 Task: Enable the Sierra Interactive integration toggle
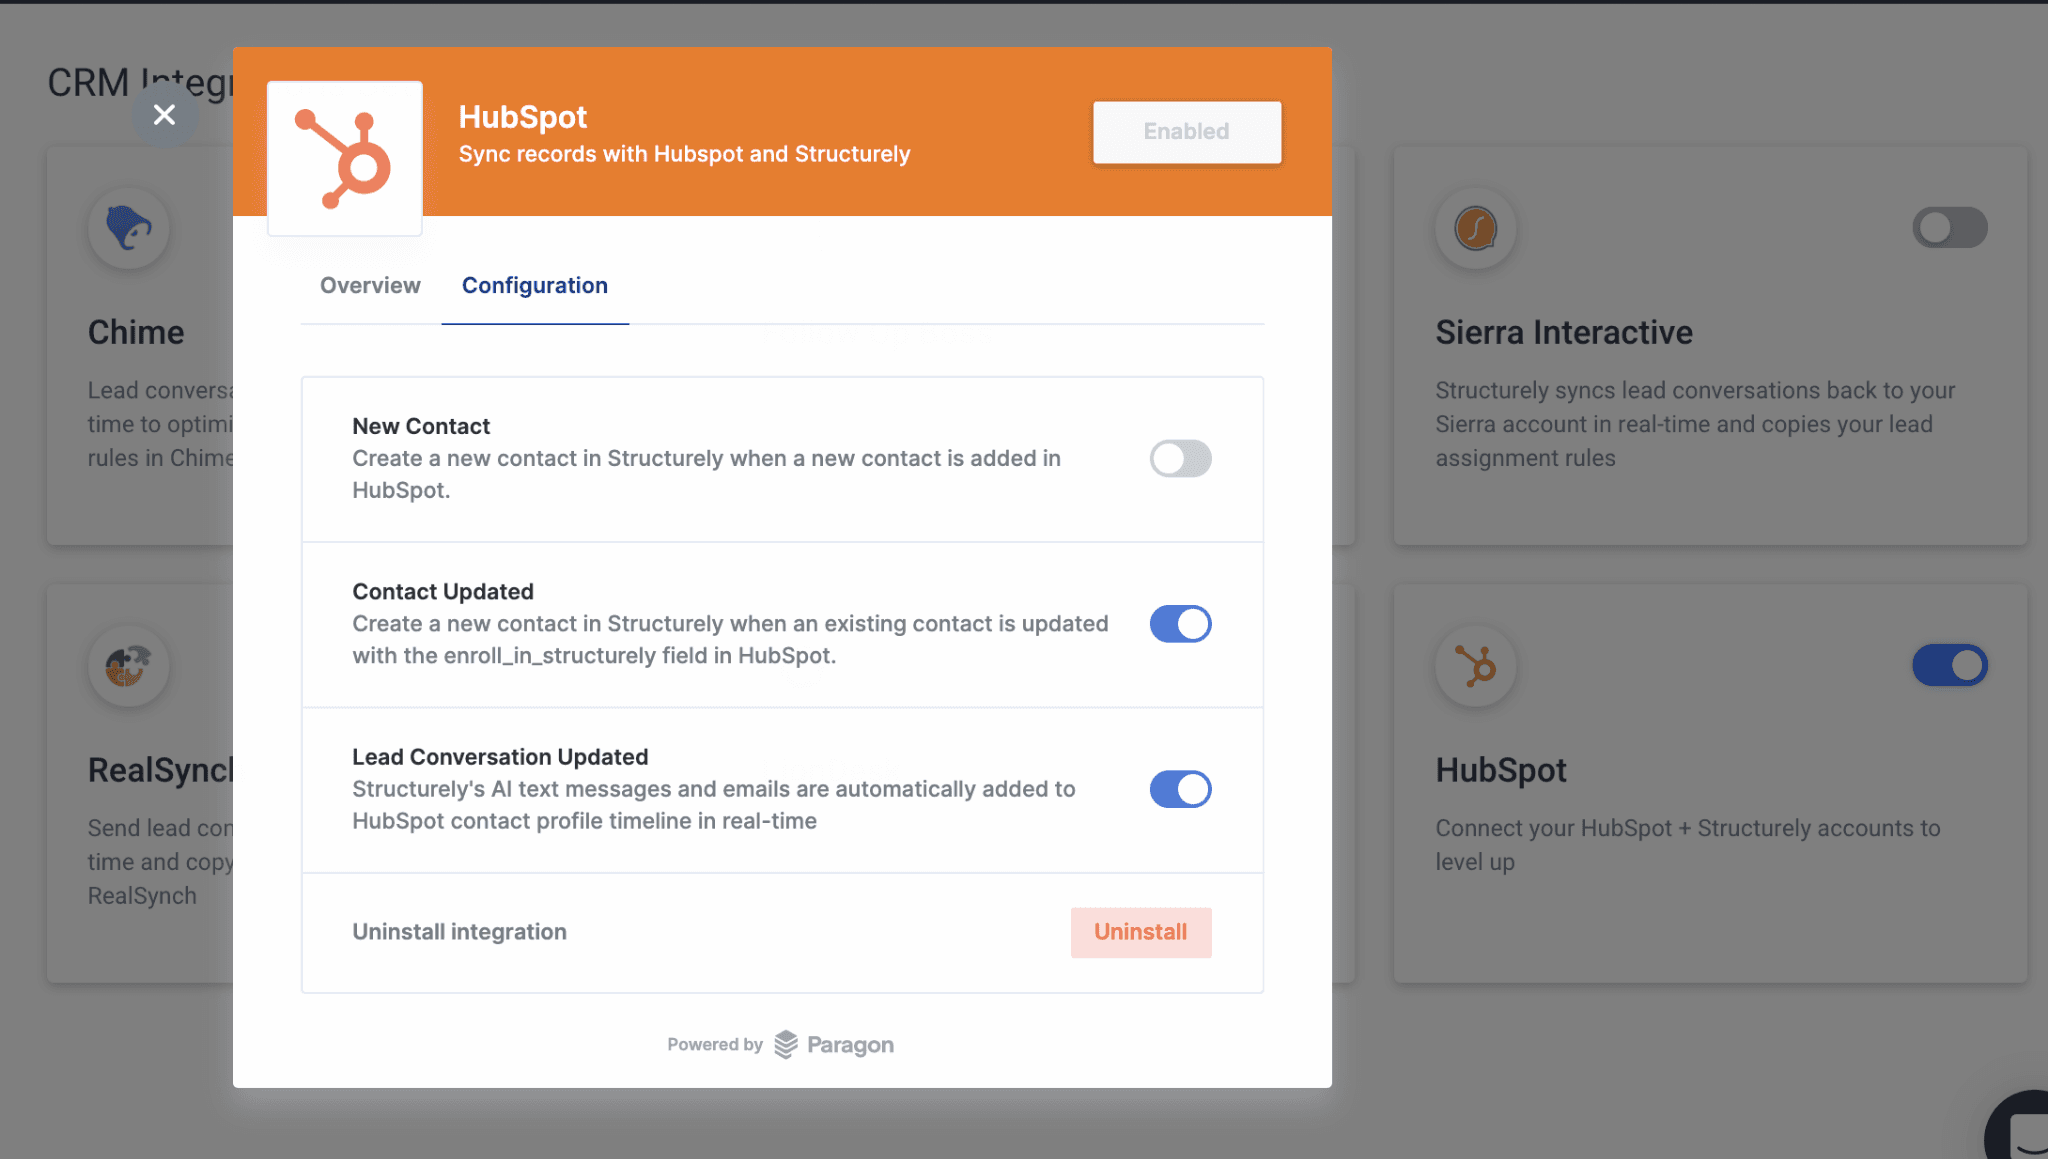pos(1949,228)
